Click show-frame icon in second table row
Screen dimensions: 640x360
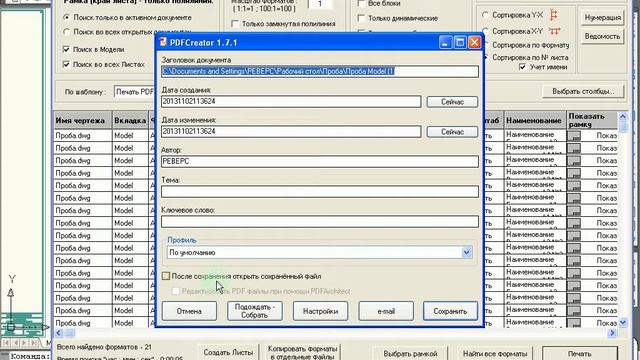coord(574,148)
